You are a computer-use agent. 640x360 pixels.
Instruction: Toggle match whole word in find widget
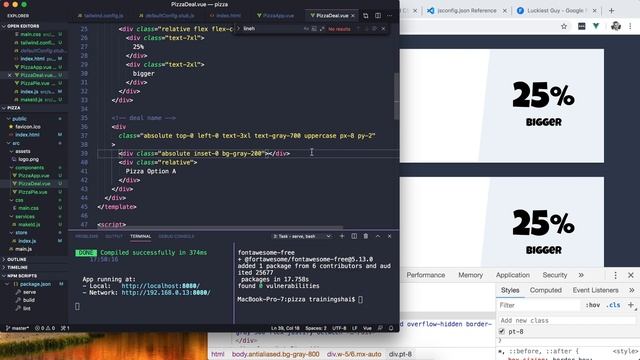[x=314, y=29]
